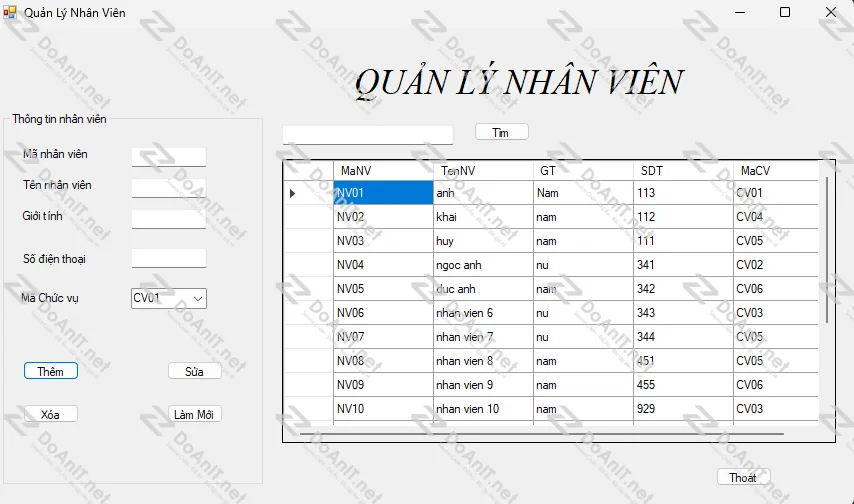
Task: Click the horizontal scrollbar under the table
Action: [550, 434]
